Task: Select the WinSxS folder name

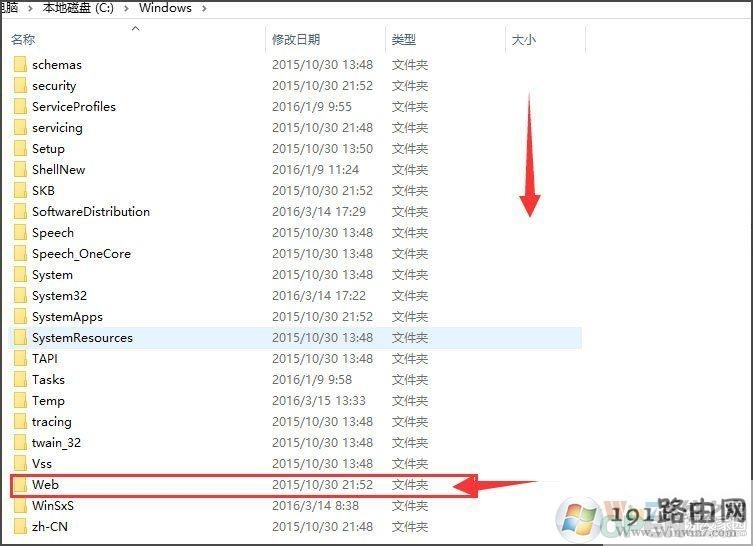Action: [53, 506]
